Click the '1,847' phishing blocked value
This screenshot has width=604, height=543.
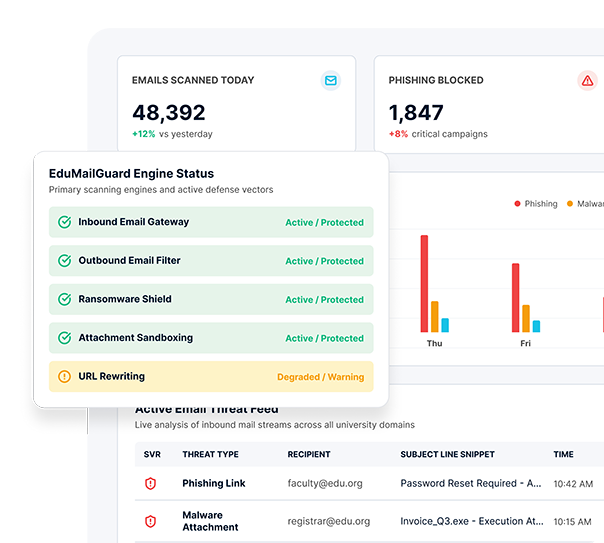(416, 112)
